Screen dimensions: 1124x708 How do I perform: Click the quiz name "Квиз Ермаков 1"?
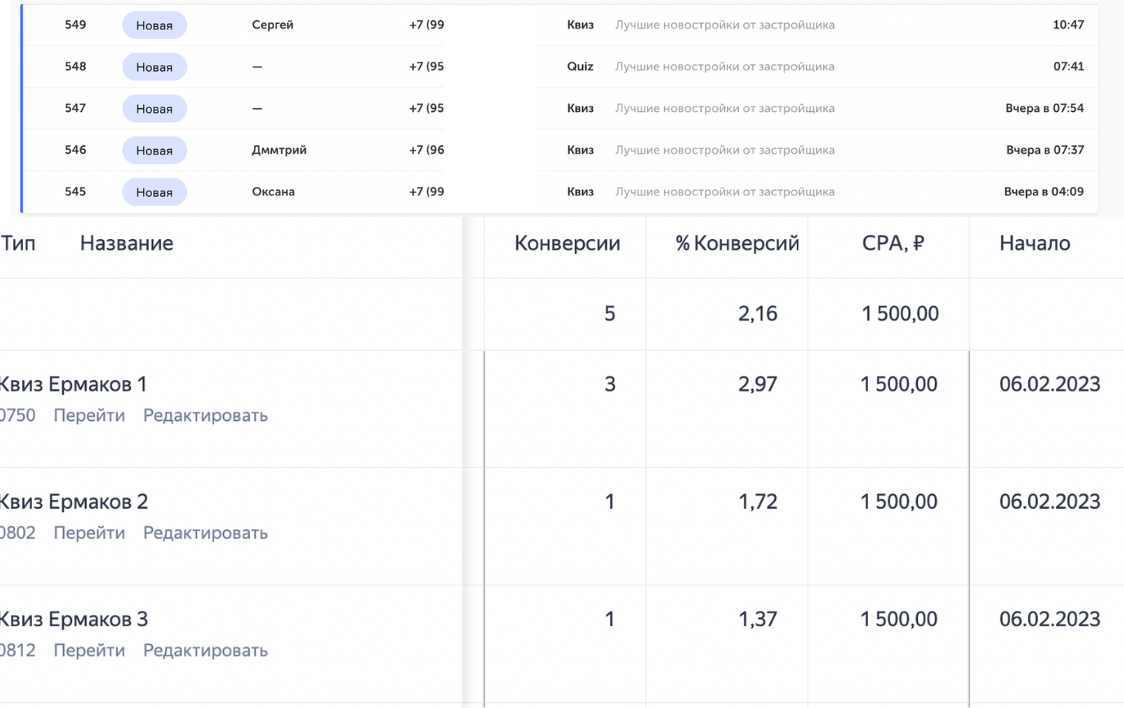tap(75, 384)
